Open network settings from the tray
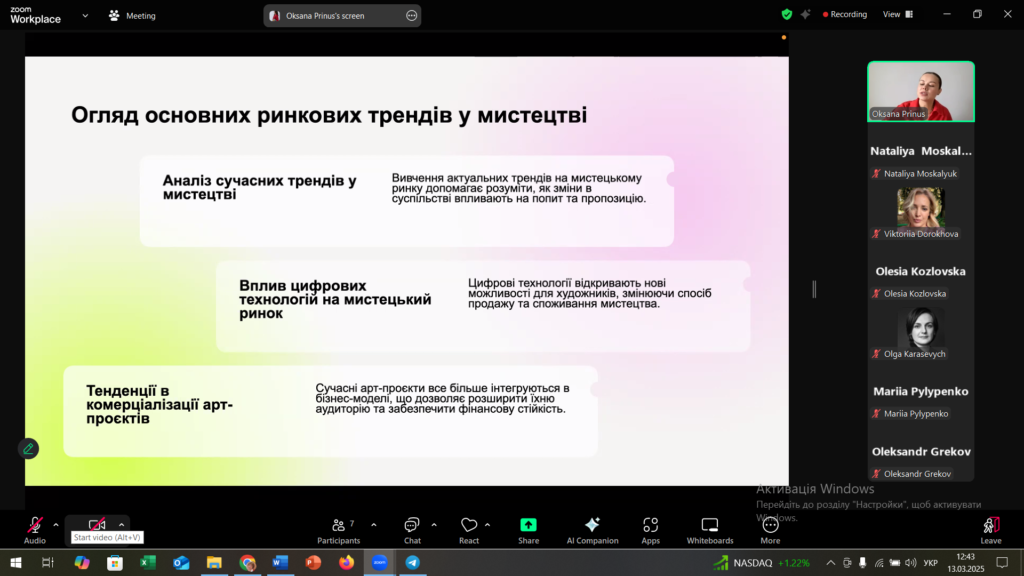Viewport: 1024px width, 576px height. (879, 562)
